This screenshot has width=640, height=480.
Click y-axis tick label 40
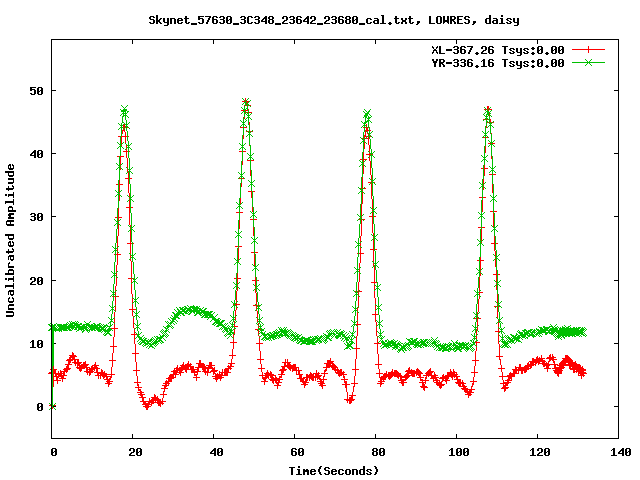pyautogui.click(x=36, y=154)
